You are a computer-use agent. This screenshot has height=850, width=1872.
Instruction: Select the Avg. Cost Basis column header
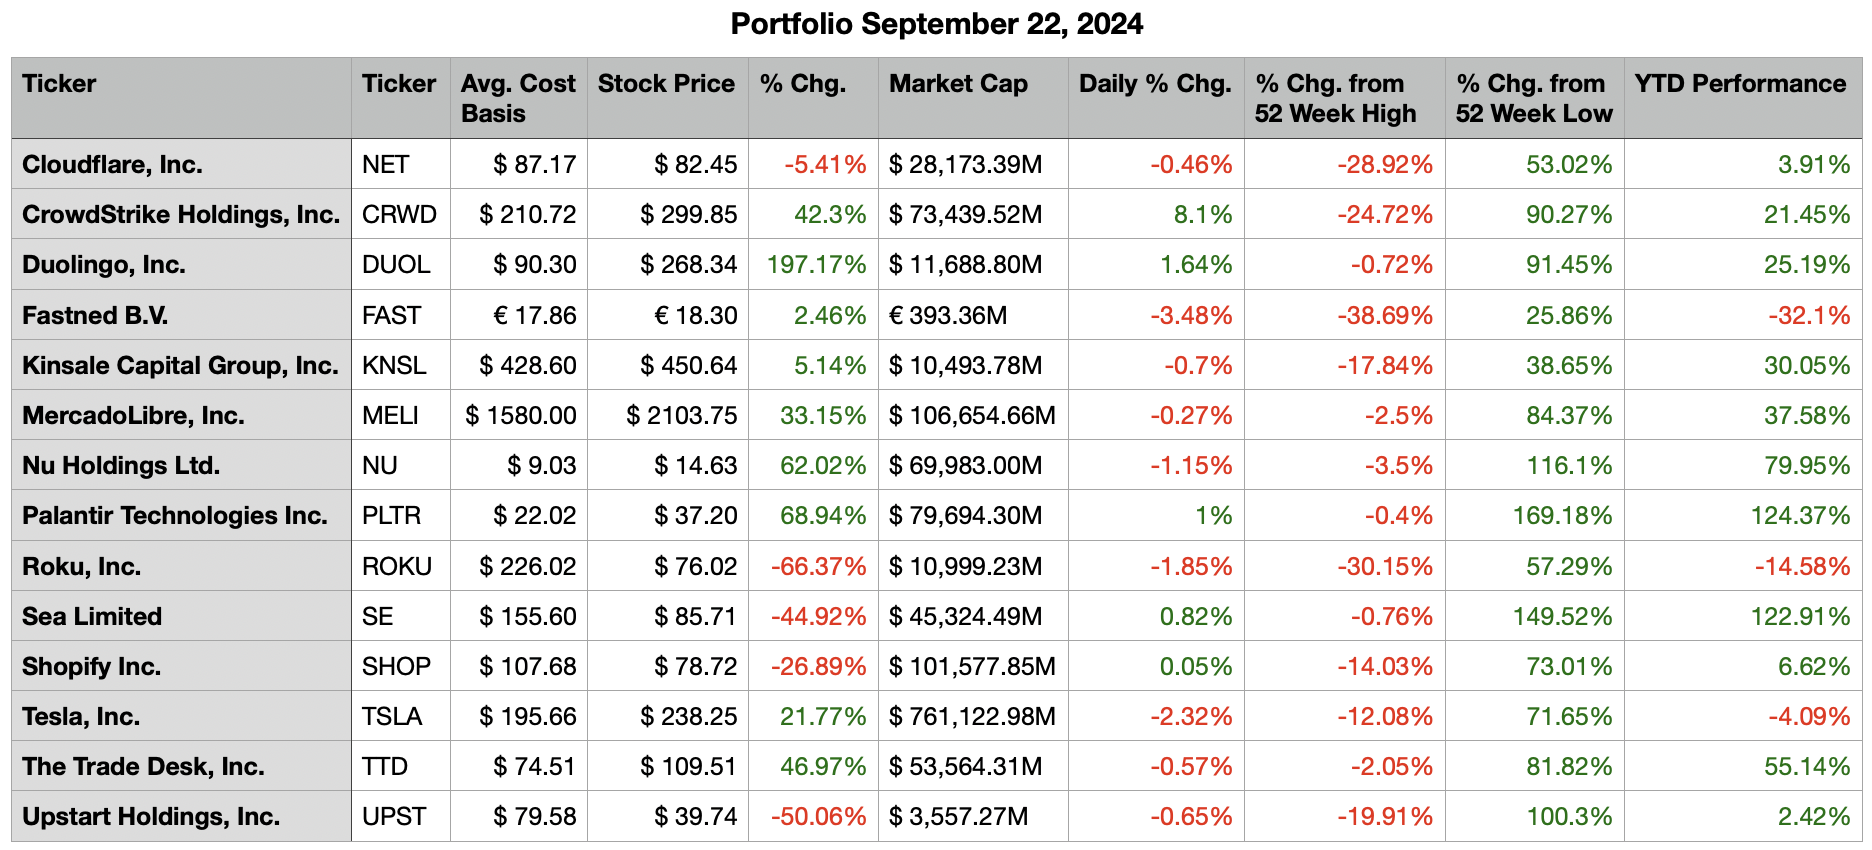518,98
